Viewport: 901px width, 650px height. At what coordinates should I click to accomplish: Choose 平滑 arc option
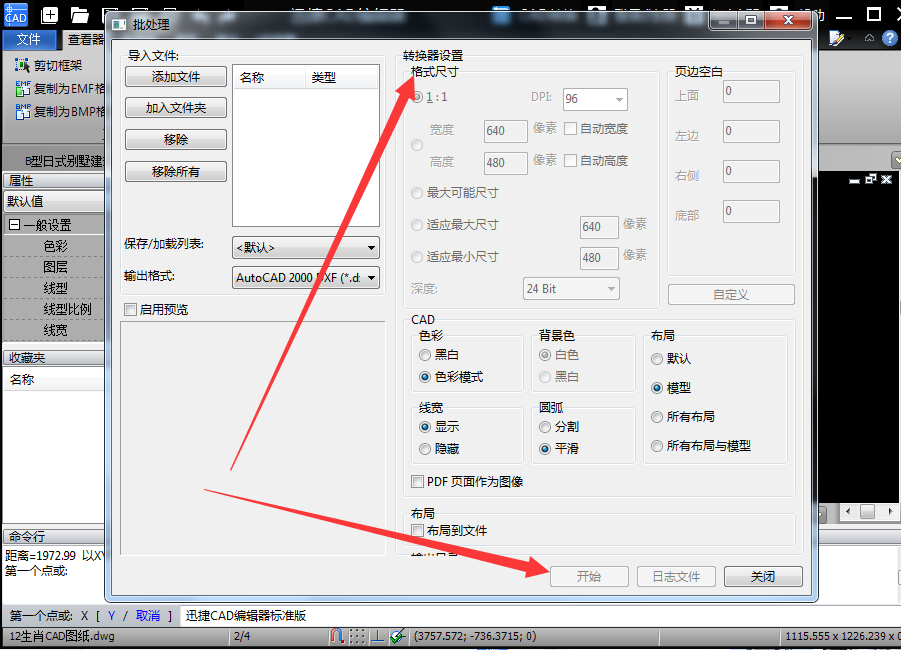545,449
